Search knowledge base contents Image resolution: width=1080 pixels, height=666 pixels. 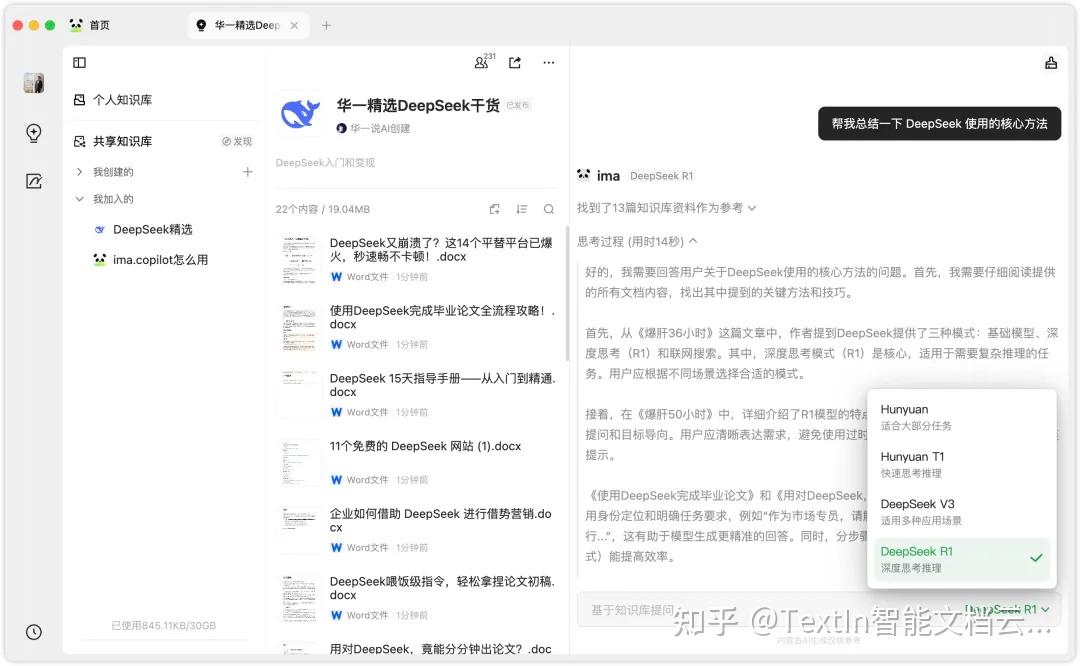pos(549,209)
